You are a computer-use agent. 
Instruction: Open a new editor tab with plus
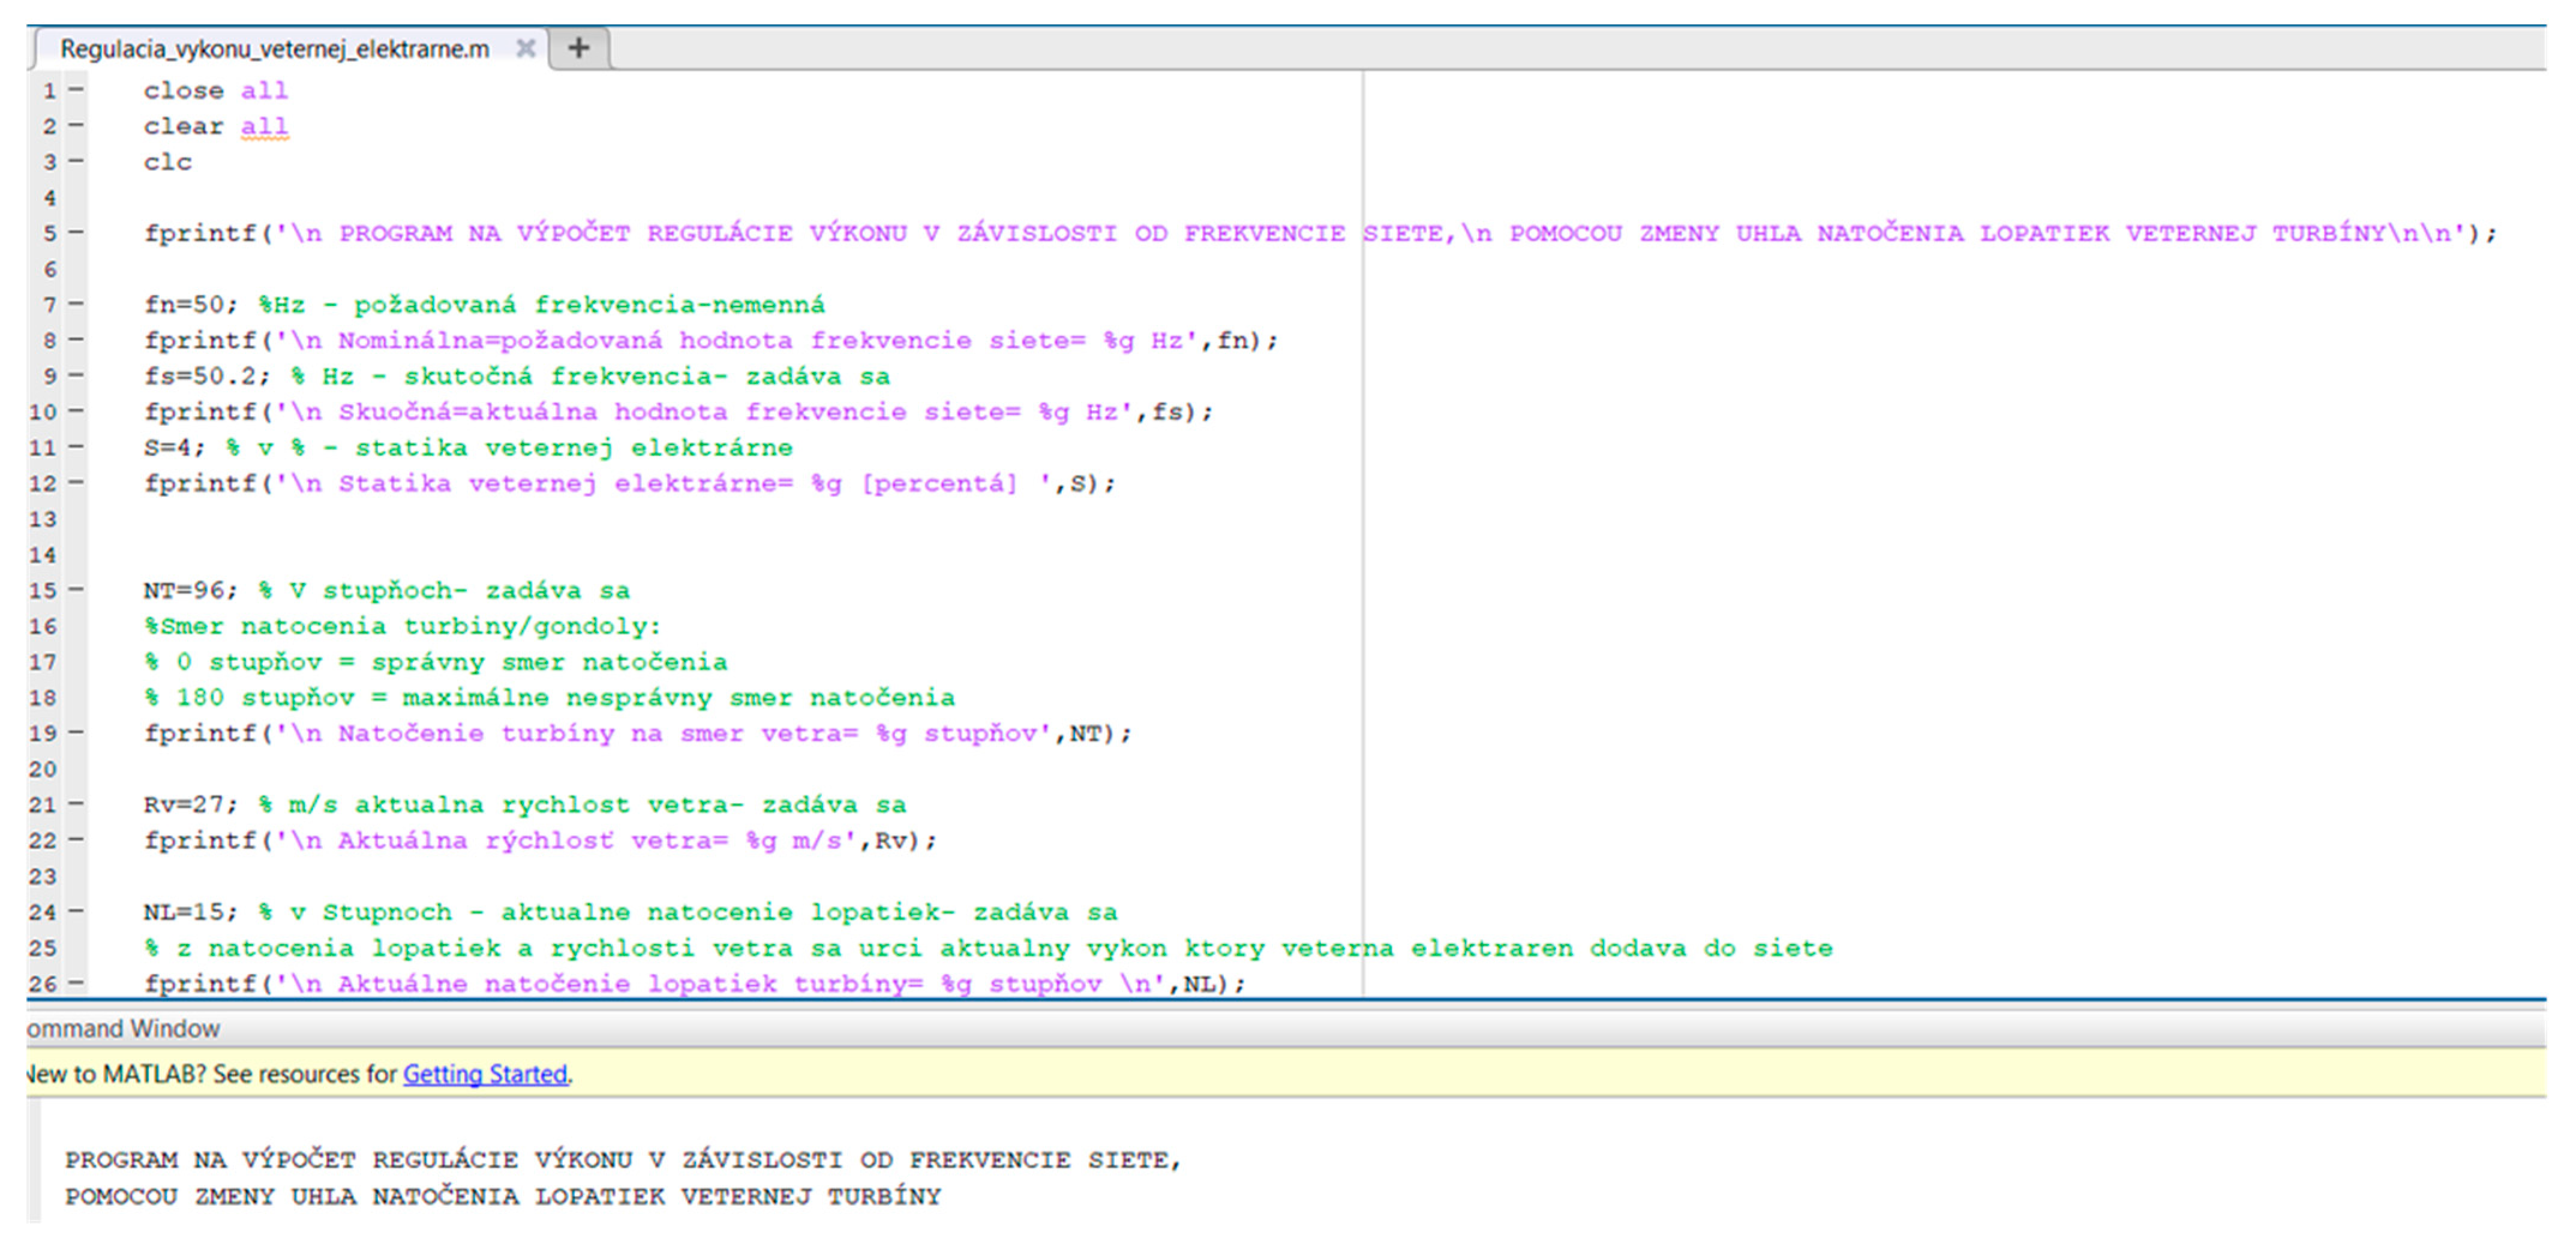pyautogui.click(x=578, y=48)
